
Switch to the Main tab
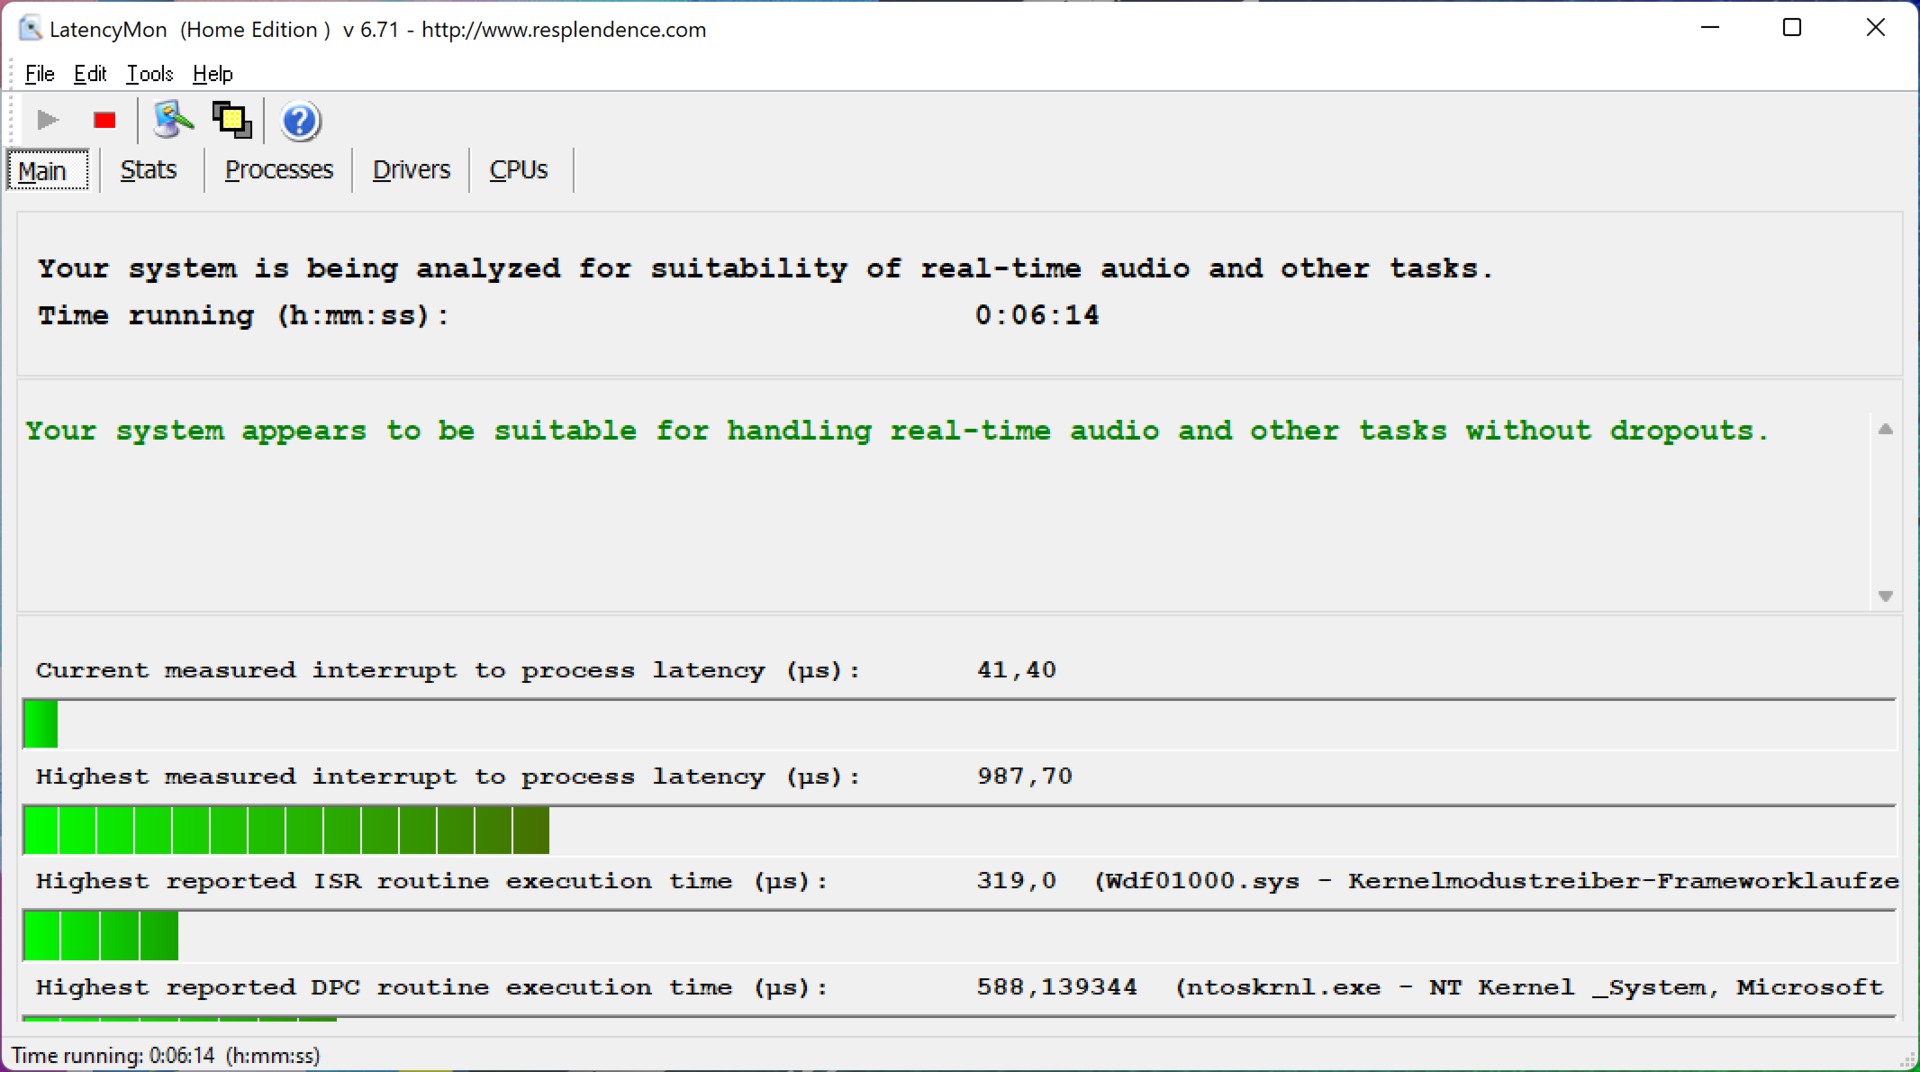coord(47,170)
